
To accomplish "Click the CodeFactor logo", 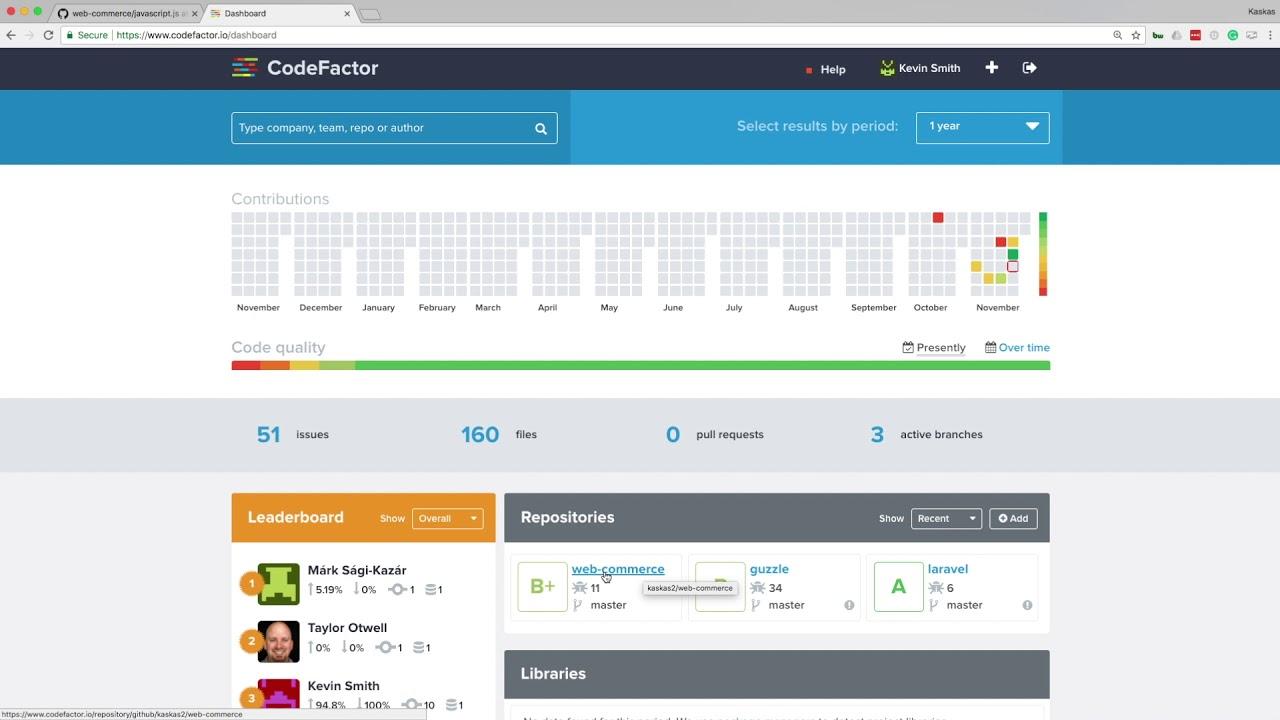I will (304, 68).
